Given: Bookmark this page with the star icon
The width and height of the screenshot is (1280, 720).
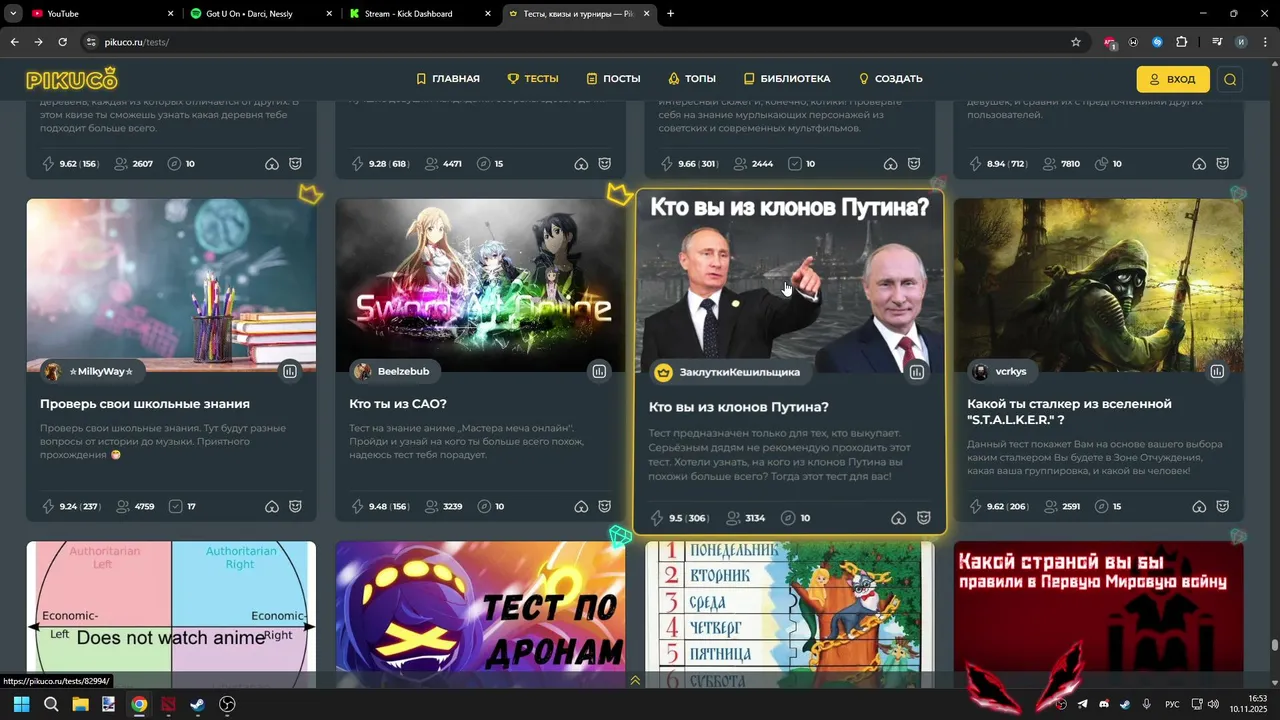Looking at the screenshot, I should click(x=1076, y=42).
